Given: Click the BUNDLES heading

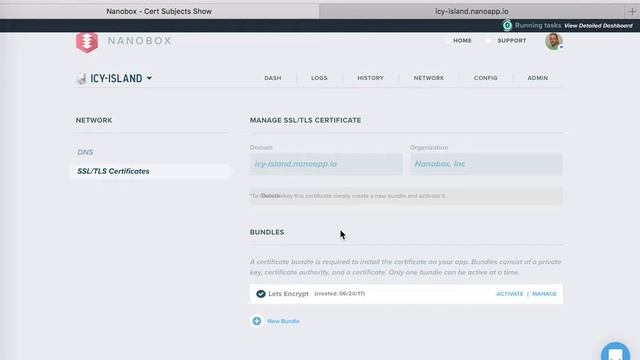Looking at the screenshot, I should pyautogui.click(x=267, y=232).
